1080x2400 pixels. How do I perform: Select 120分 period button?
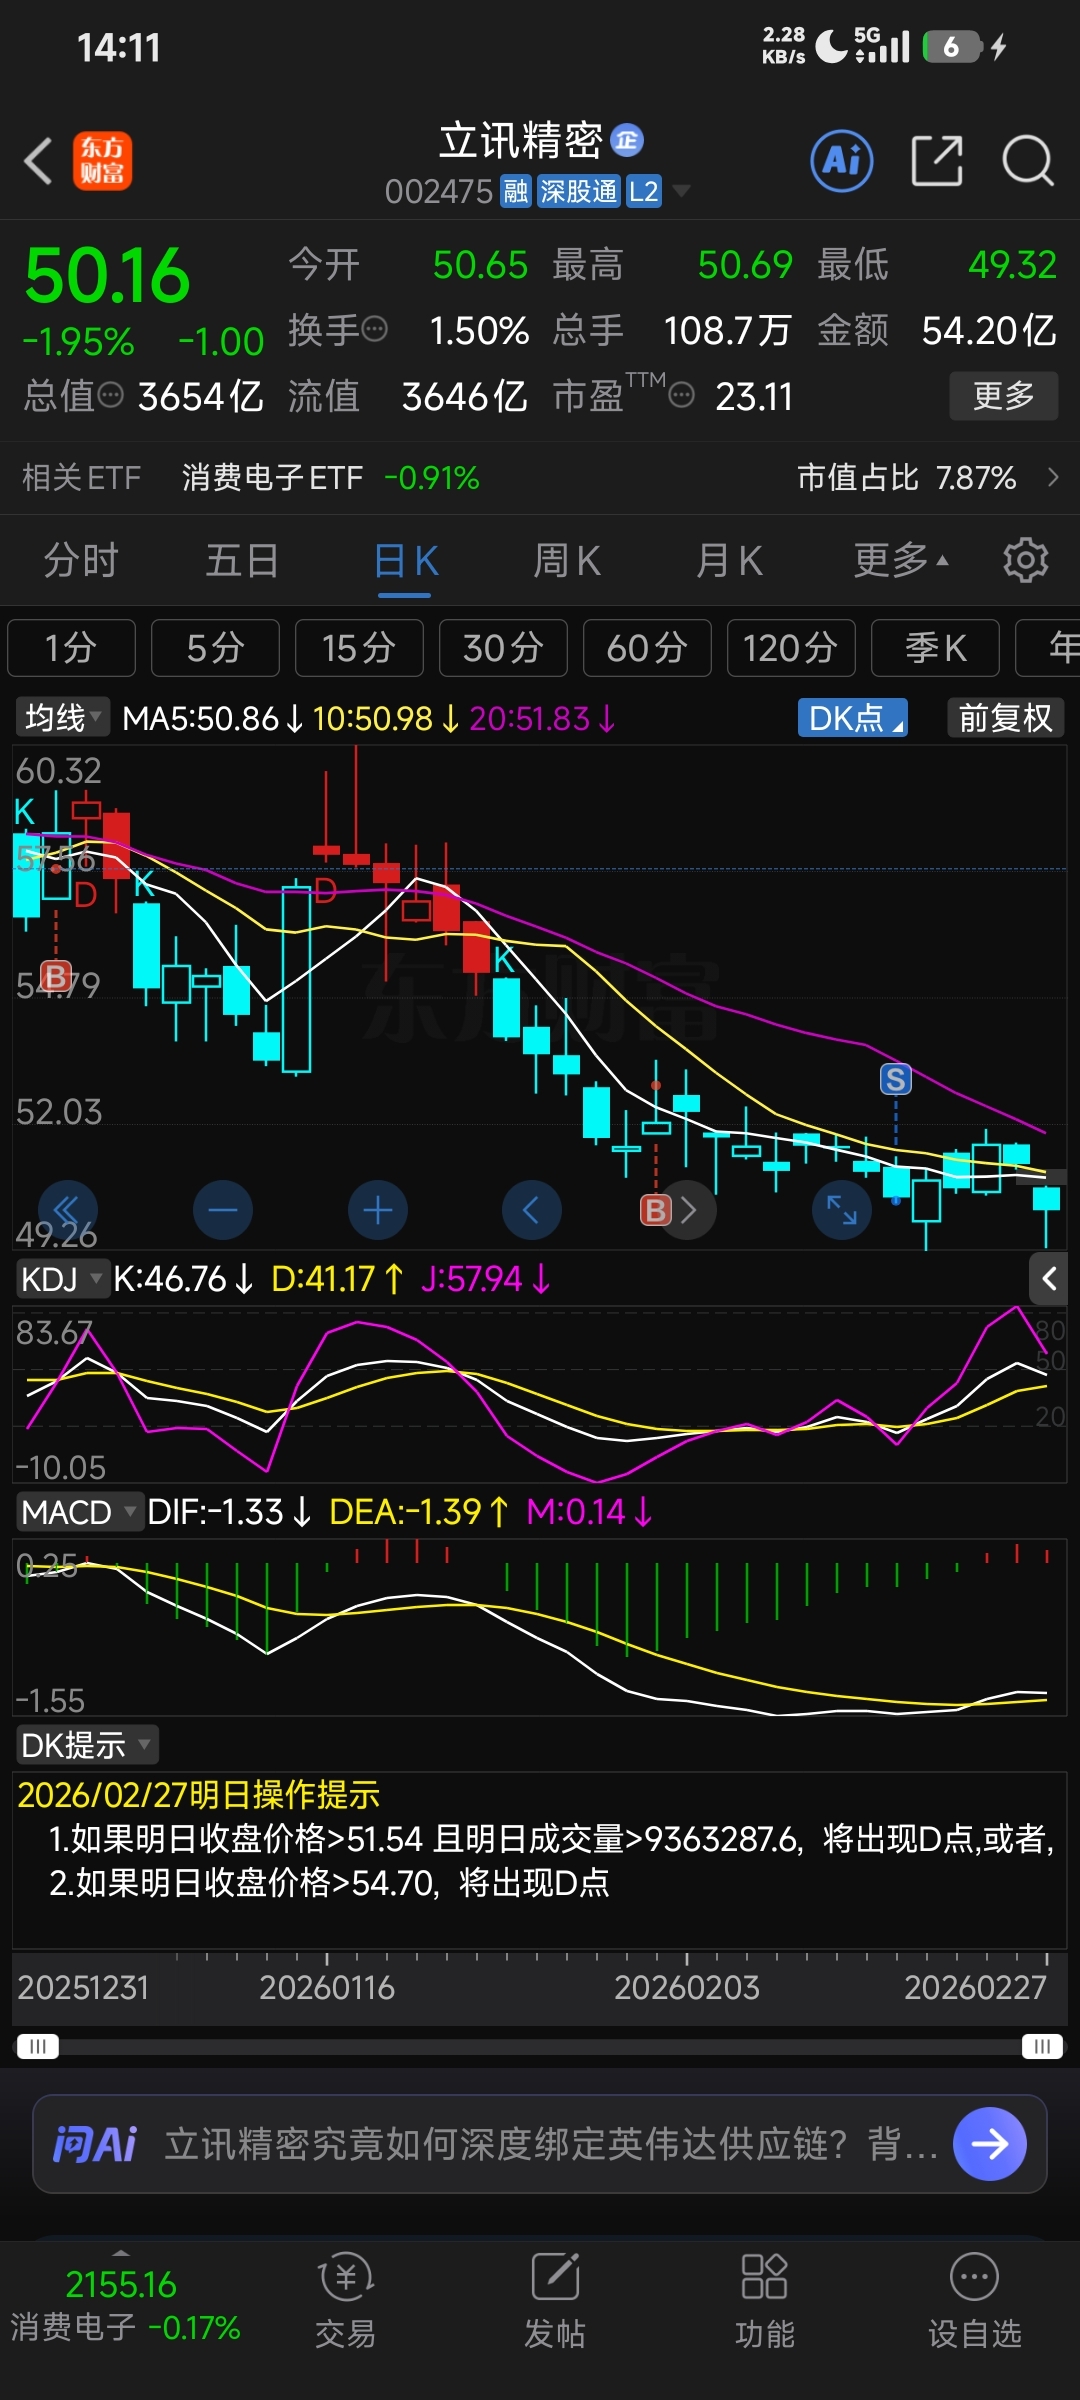point(791,648)
